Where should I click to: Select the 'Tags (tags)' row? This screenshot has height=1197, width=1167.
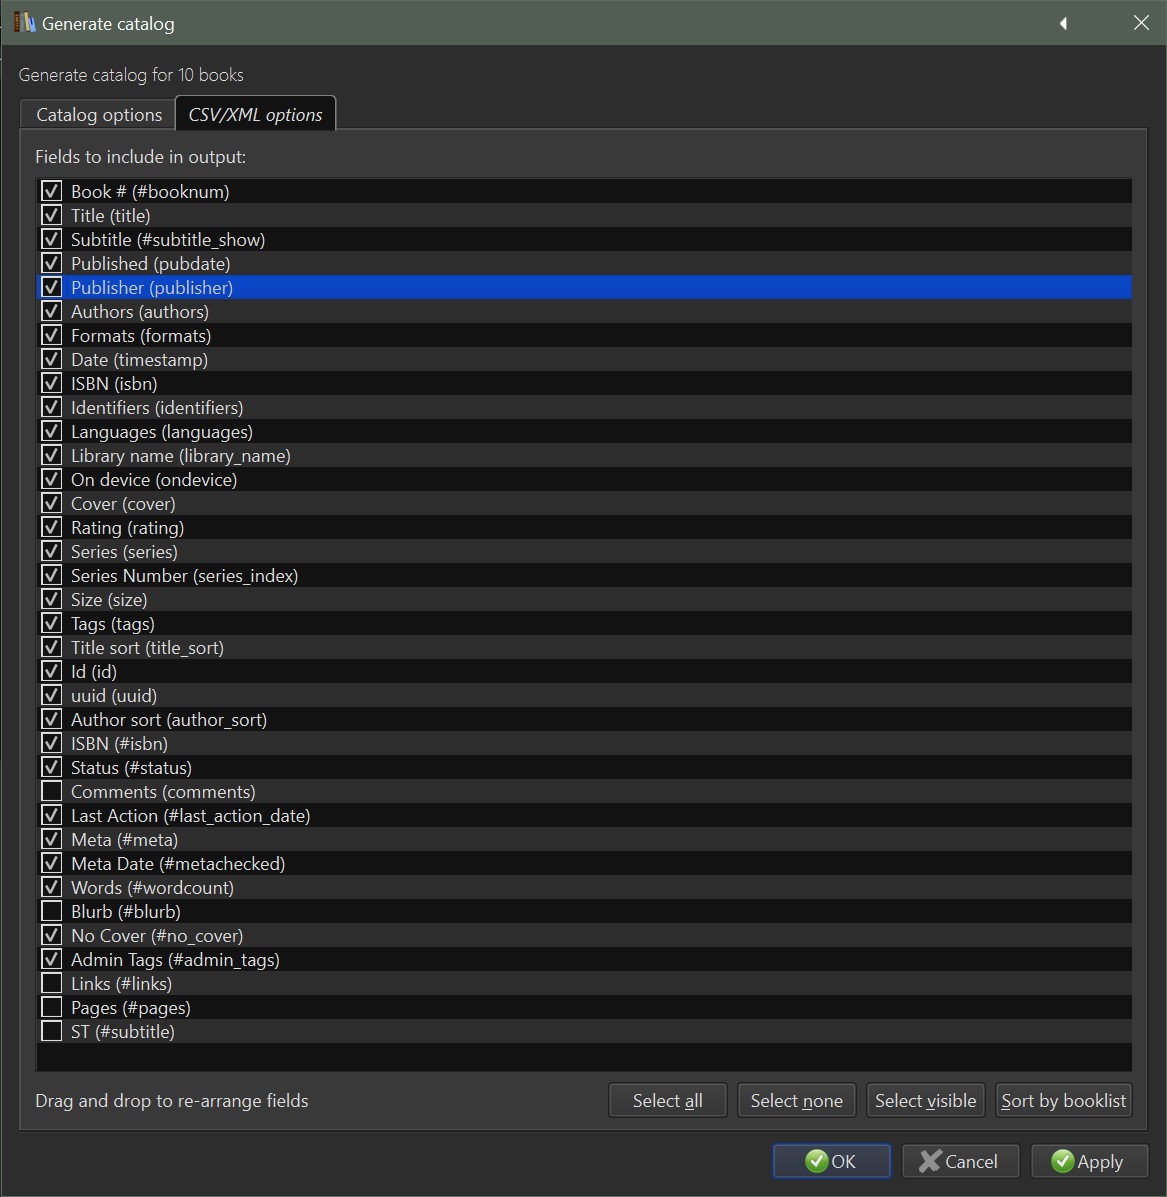click(585, 624)
